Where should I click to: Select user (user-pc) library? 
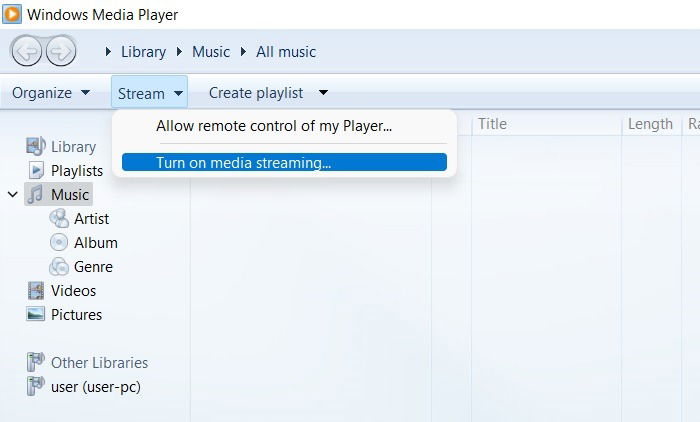click(96, 387)
